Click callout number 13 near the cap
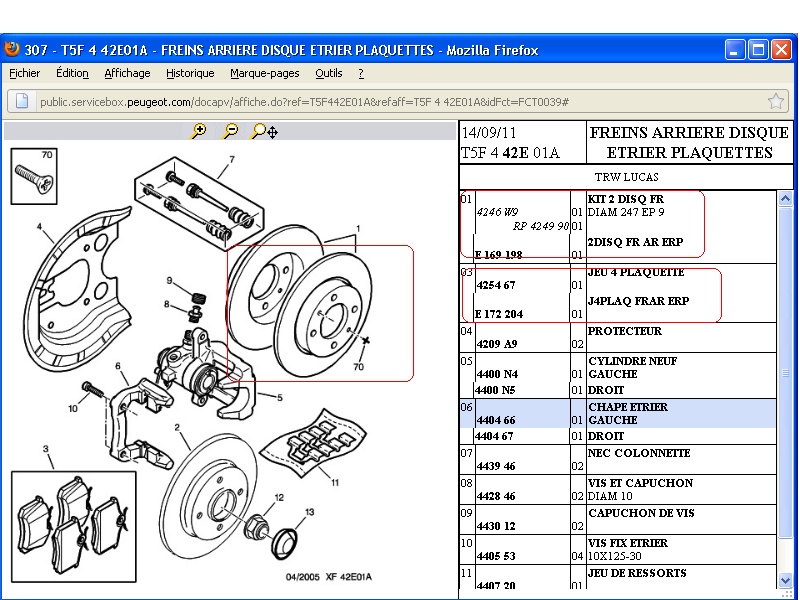Viewport: 800px width, 600px height. [x=310, y=512]
